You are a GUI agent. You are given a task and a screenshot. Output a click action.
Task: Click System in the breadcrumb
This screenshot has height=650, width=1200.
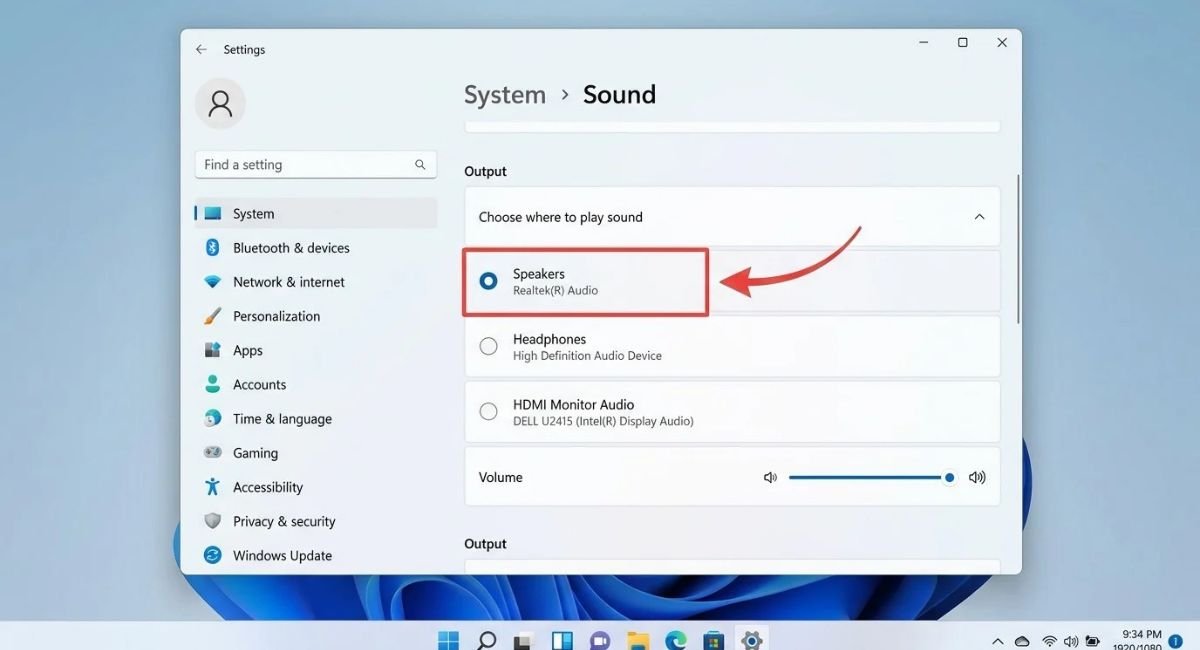[505, 95]
